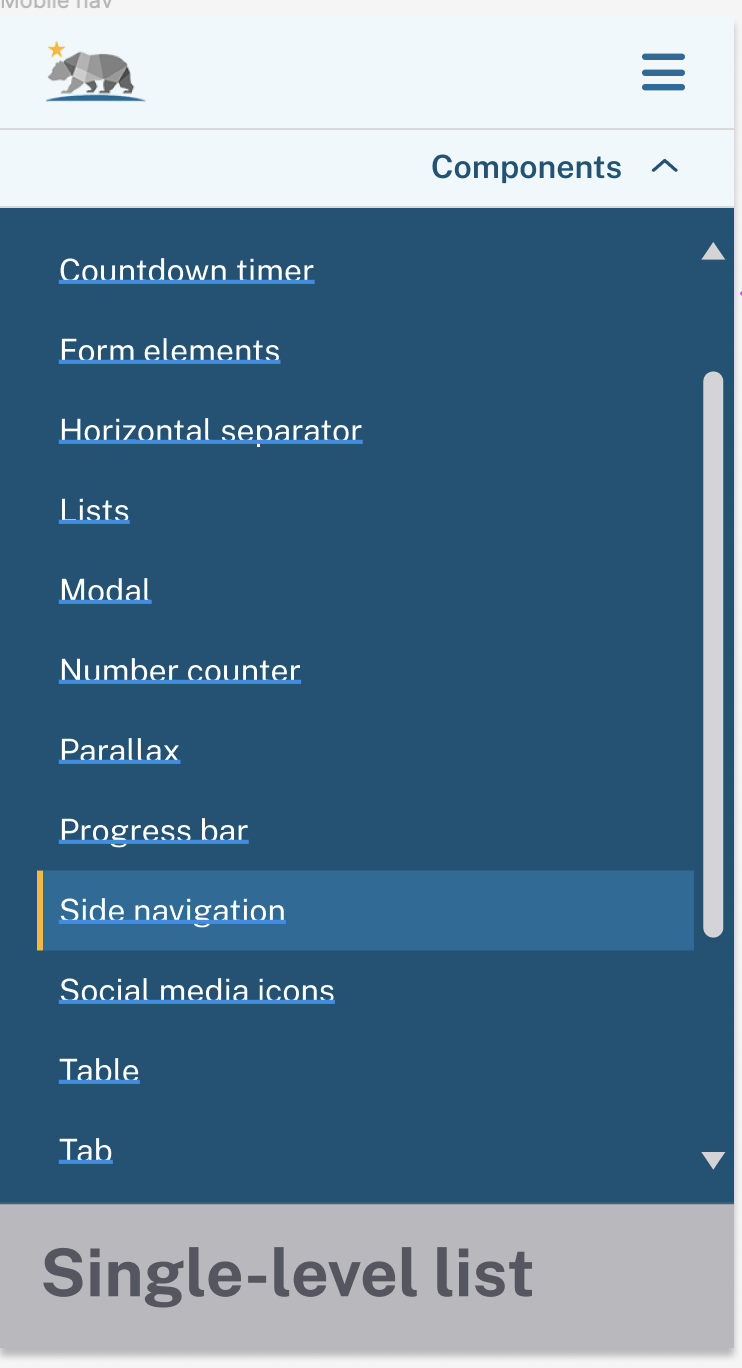Image resolution: width=742 pixels, height=1368 pixels.
Task: Click the California bear logo
Action: coord(94,72)
